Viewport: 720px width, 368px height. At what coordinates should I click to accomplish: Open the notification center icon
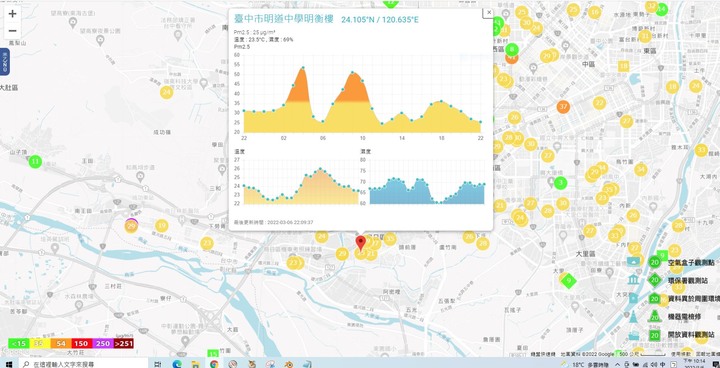715,364
